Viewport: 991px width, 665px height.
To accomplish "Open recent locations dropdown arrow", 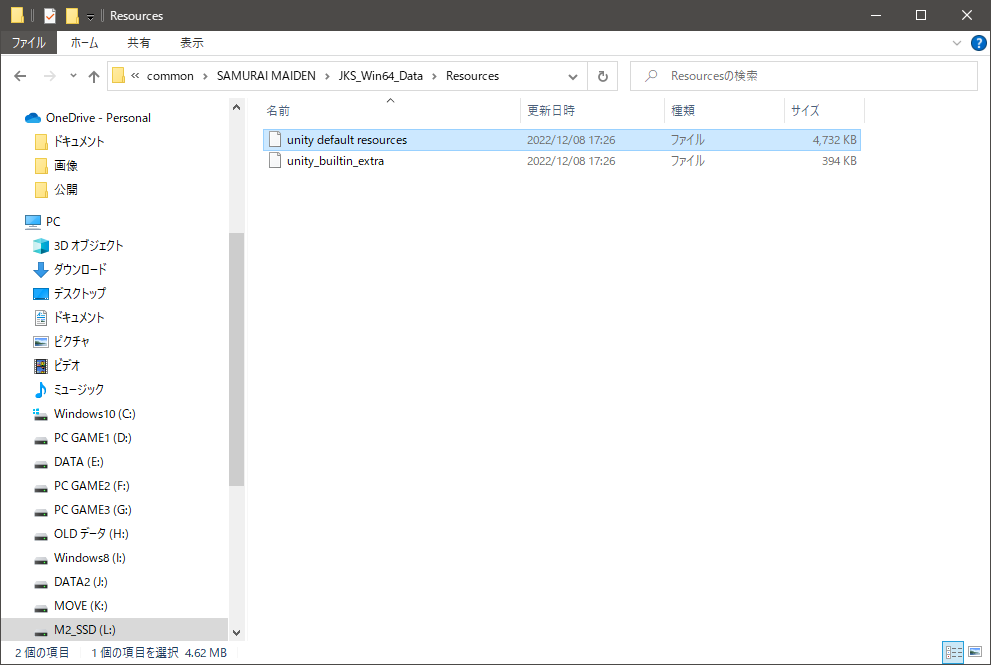I will tap(73, 76).
